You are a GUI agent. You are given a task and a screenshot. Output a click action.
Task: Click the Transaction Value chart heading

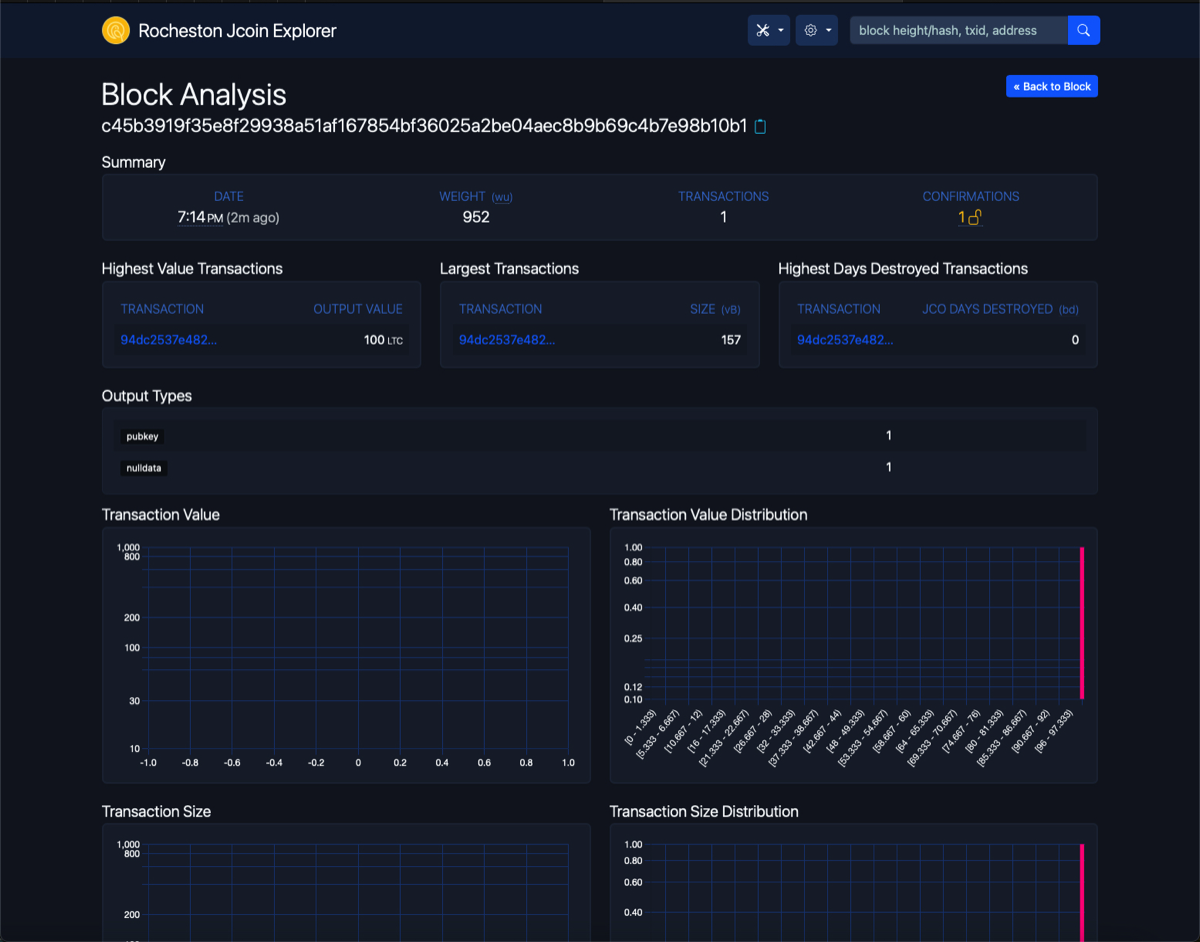pyautogui.click(x=161, y=515)
